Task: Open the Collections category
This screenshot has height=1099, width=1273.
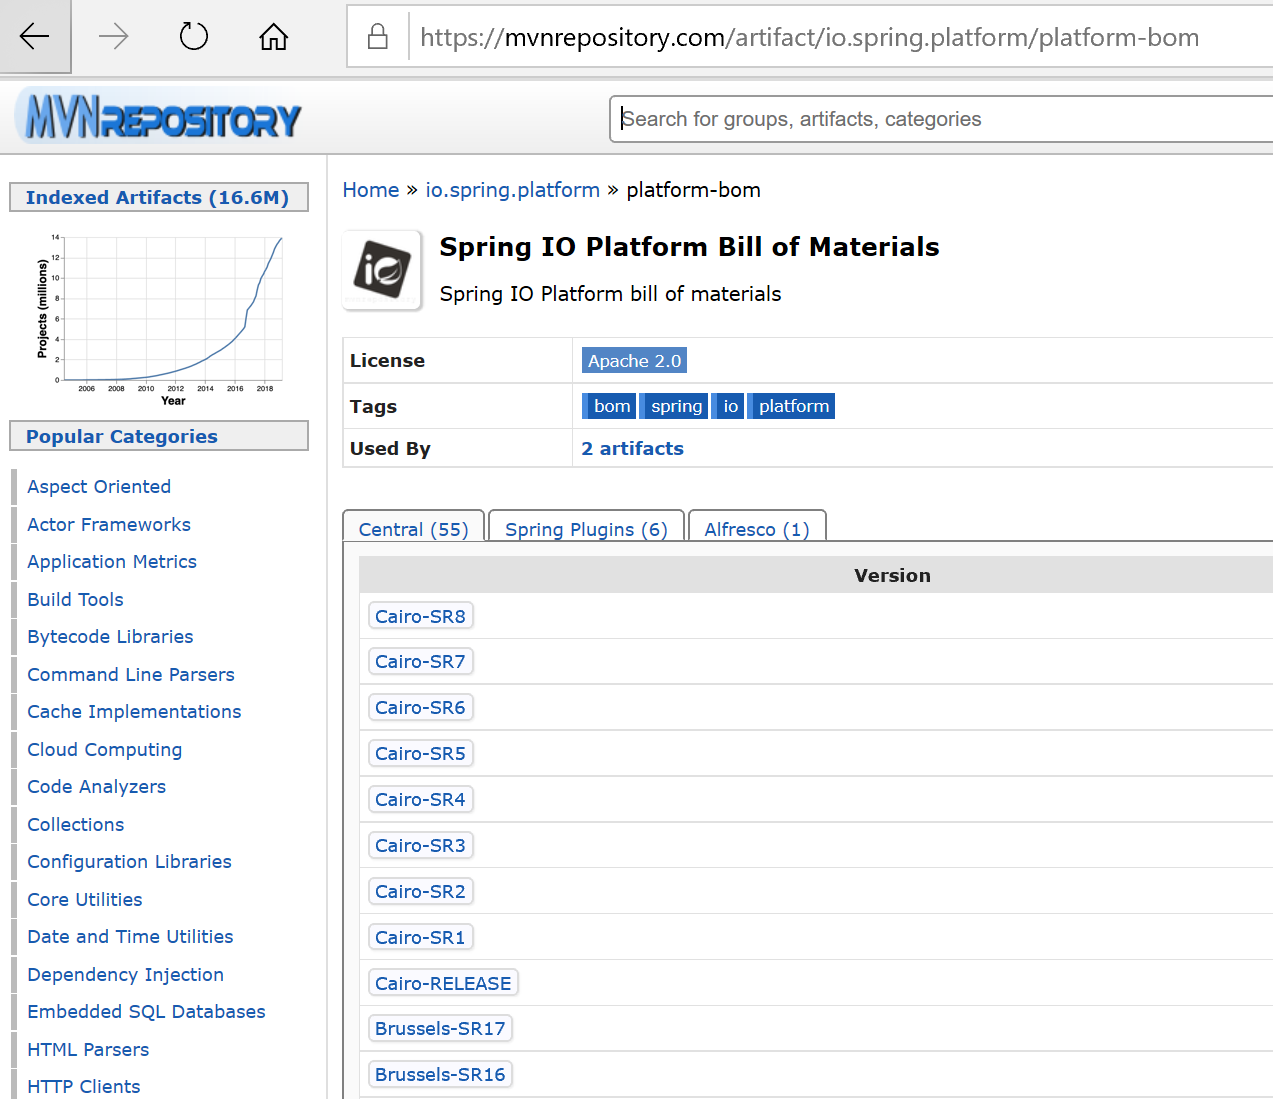Action: (76, 824)
